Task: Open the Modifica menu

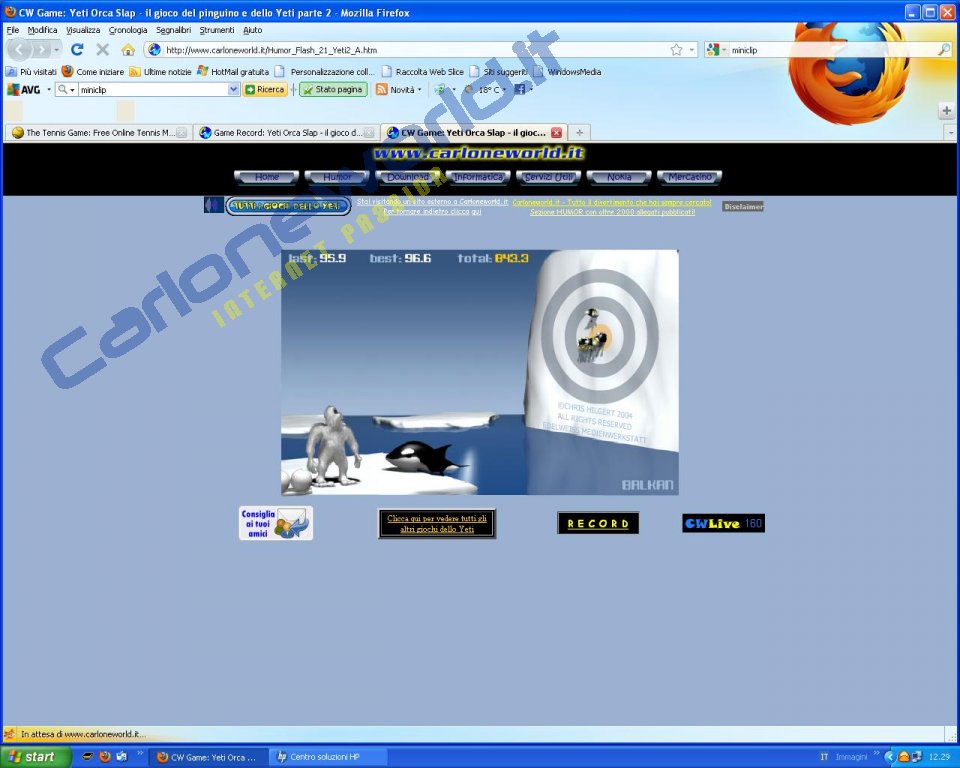Action: click(x=42, y=29)
